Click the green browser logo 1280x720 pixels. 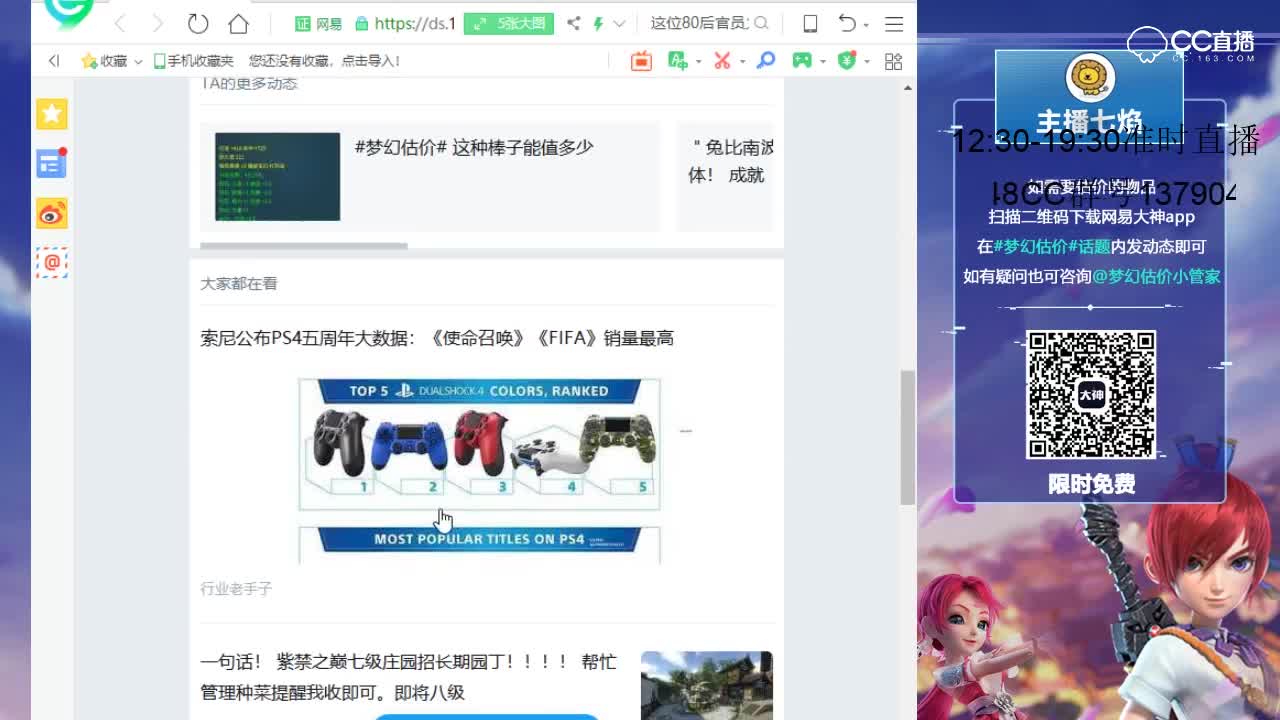pos(69,13)
